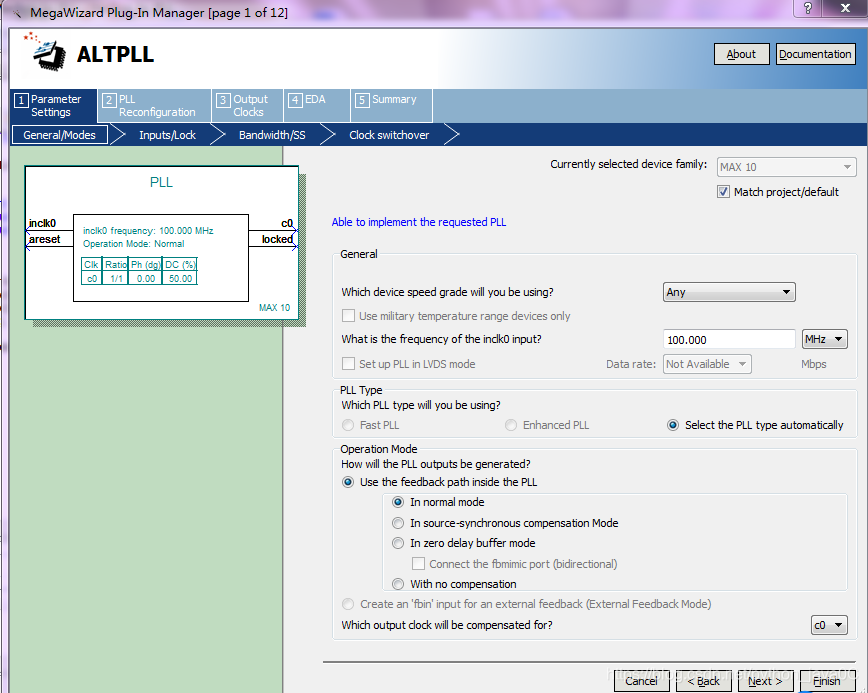The image size is (868, 693).
Task: Switch to Output Clocks tab
Action: [247, 106]
